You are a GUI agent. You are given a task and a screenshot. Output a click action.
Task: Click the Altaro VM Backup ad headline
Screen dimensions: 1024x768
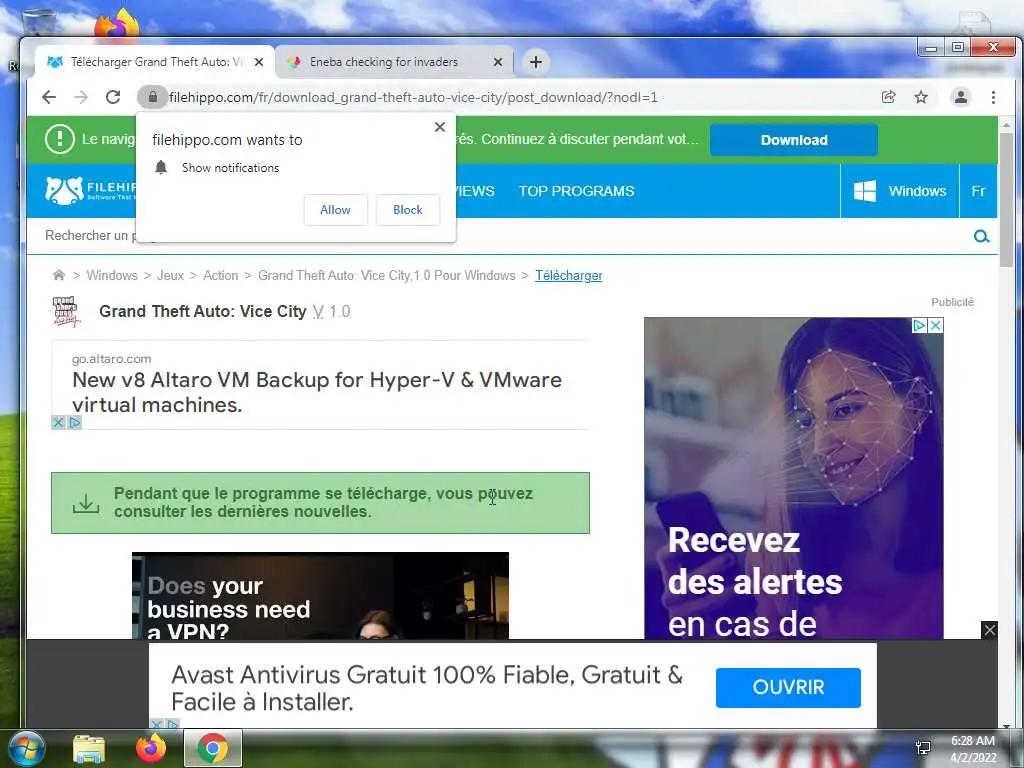[x=317, y=392]
